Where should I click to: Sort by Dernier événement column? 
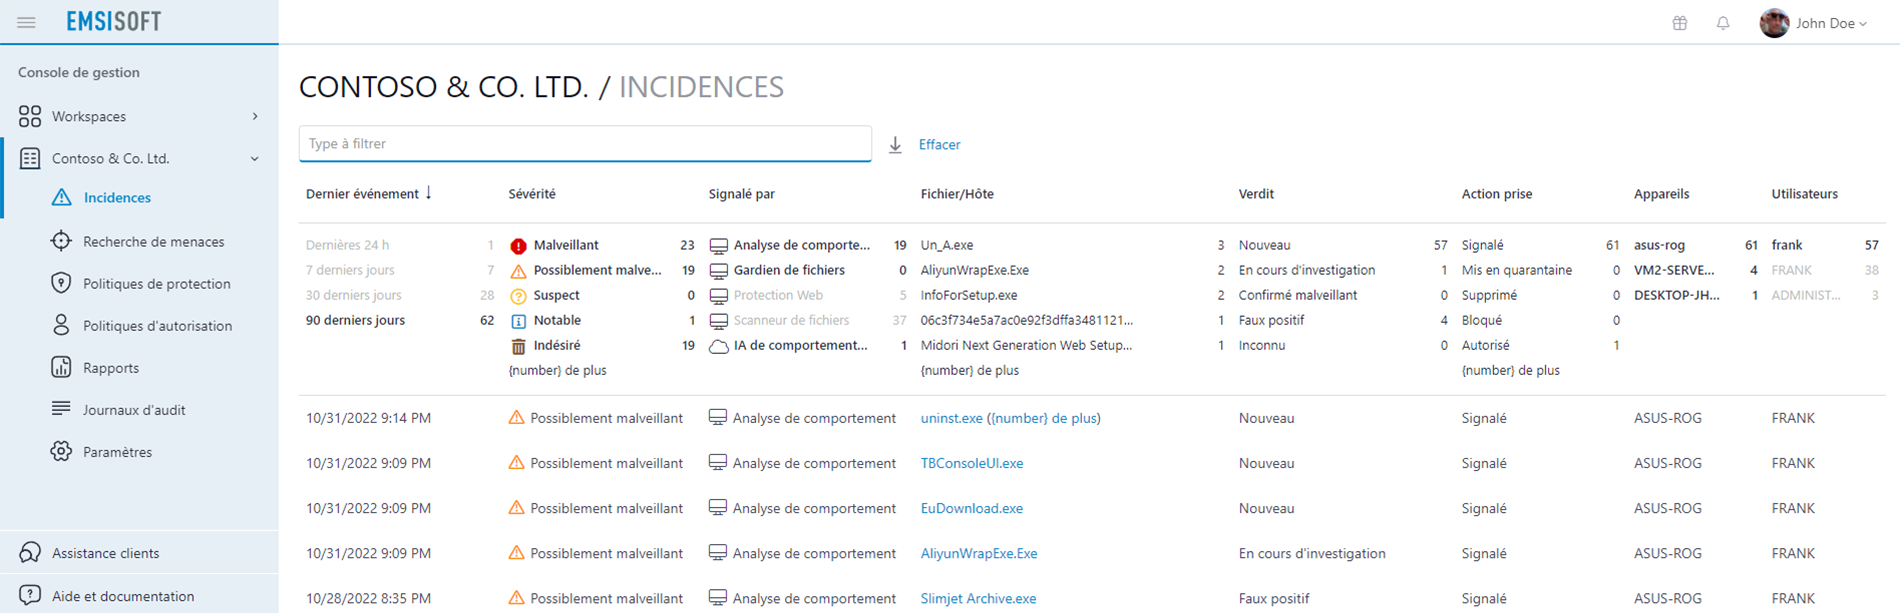point(368,194)
